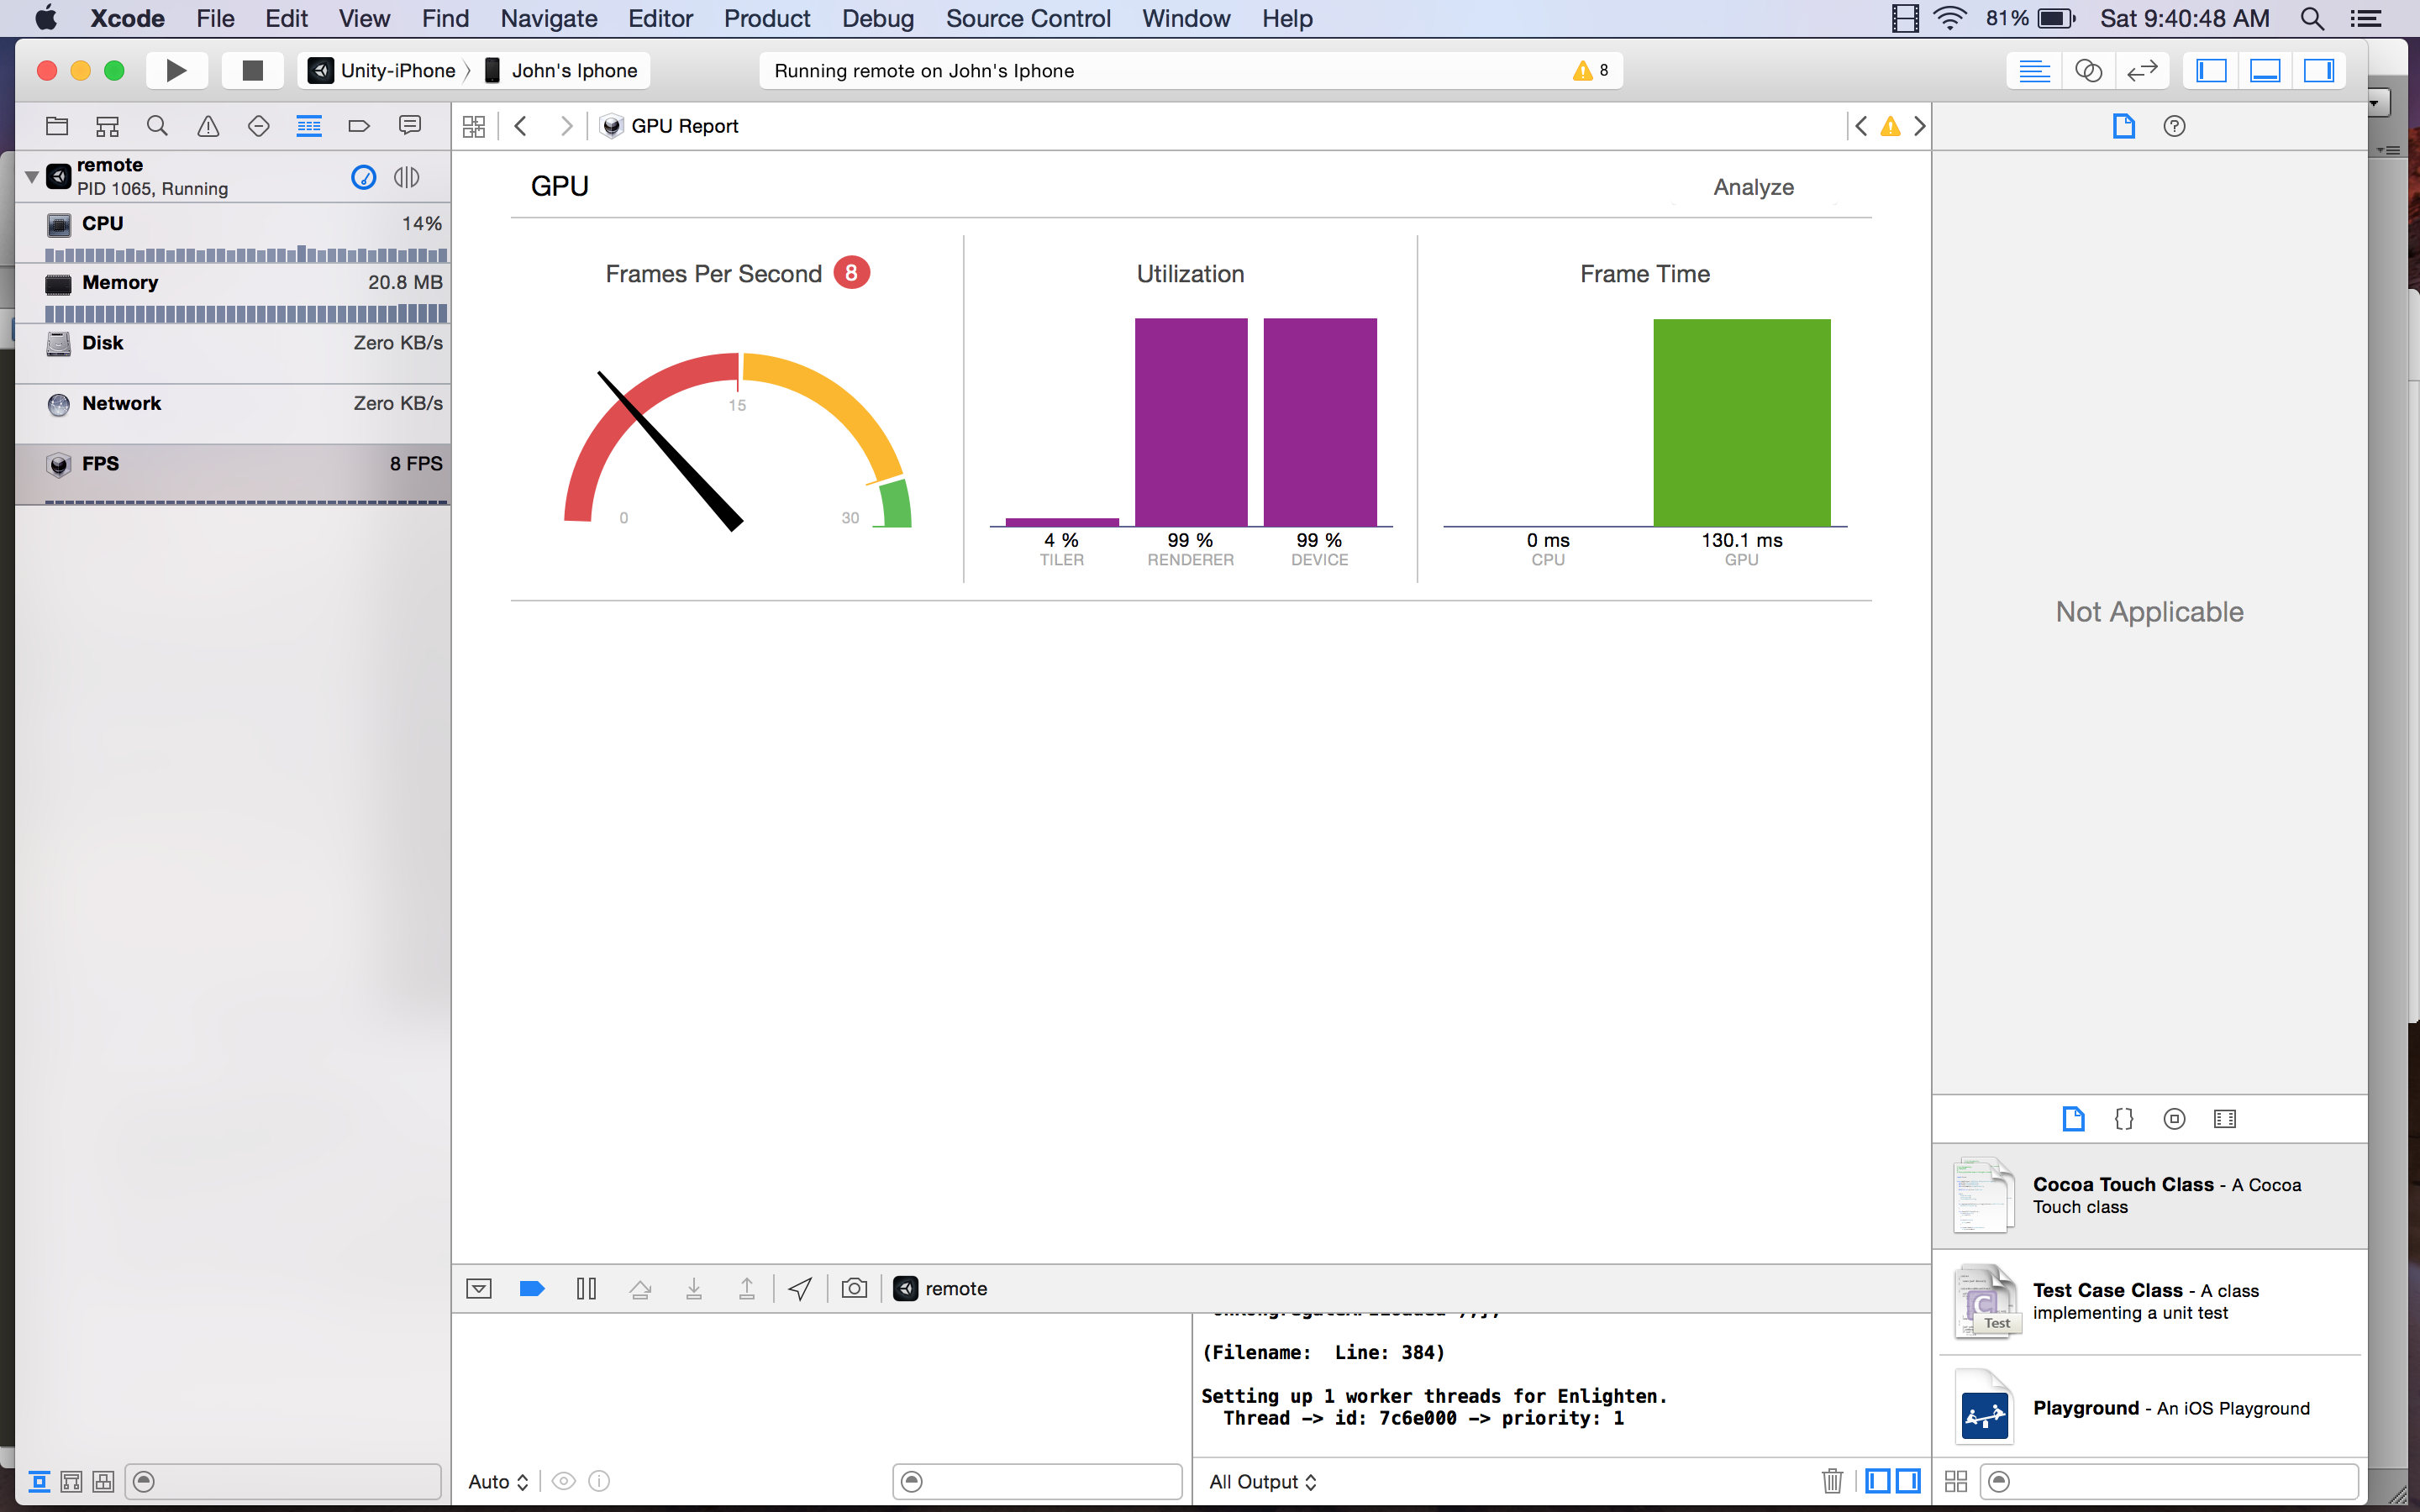Select the Memory gauge row
2420x1512 pixels.
(x=233, y=294)
